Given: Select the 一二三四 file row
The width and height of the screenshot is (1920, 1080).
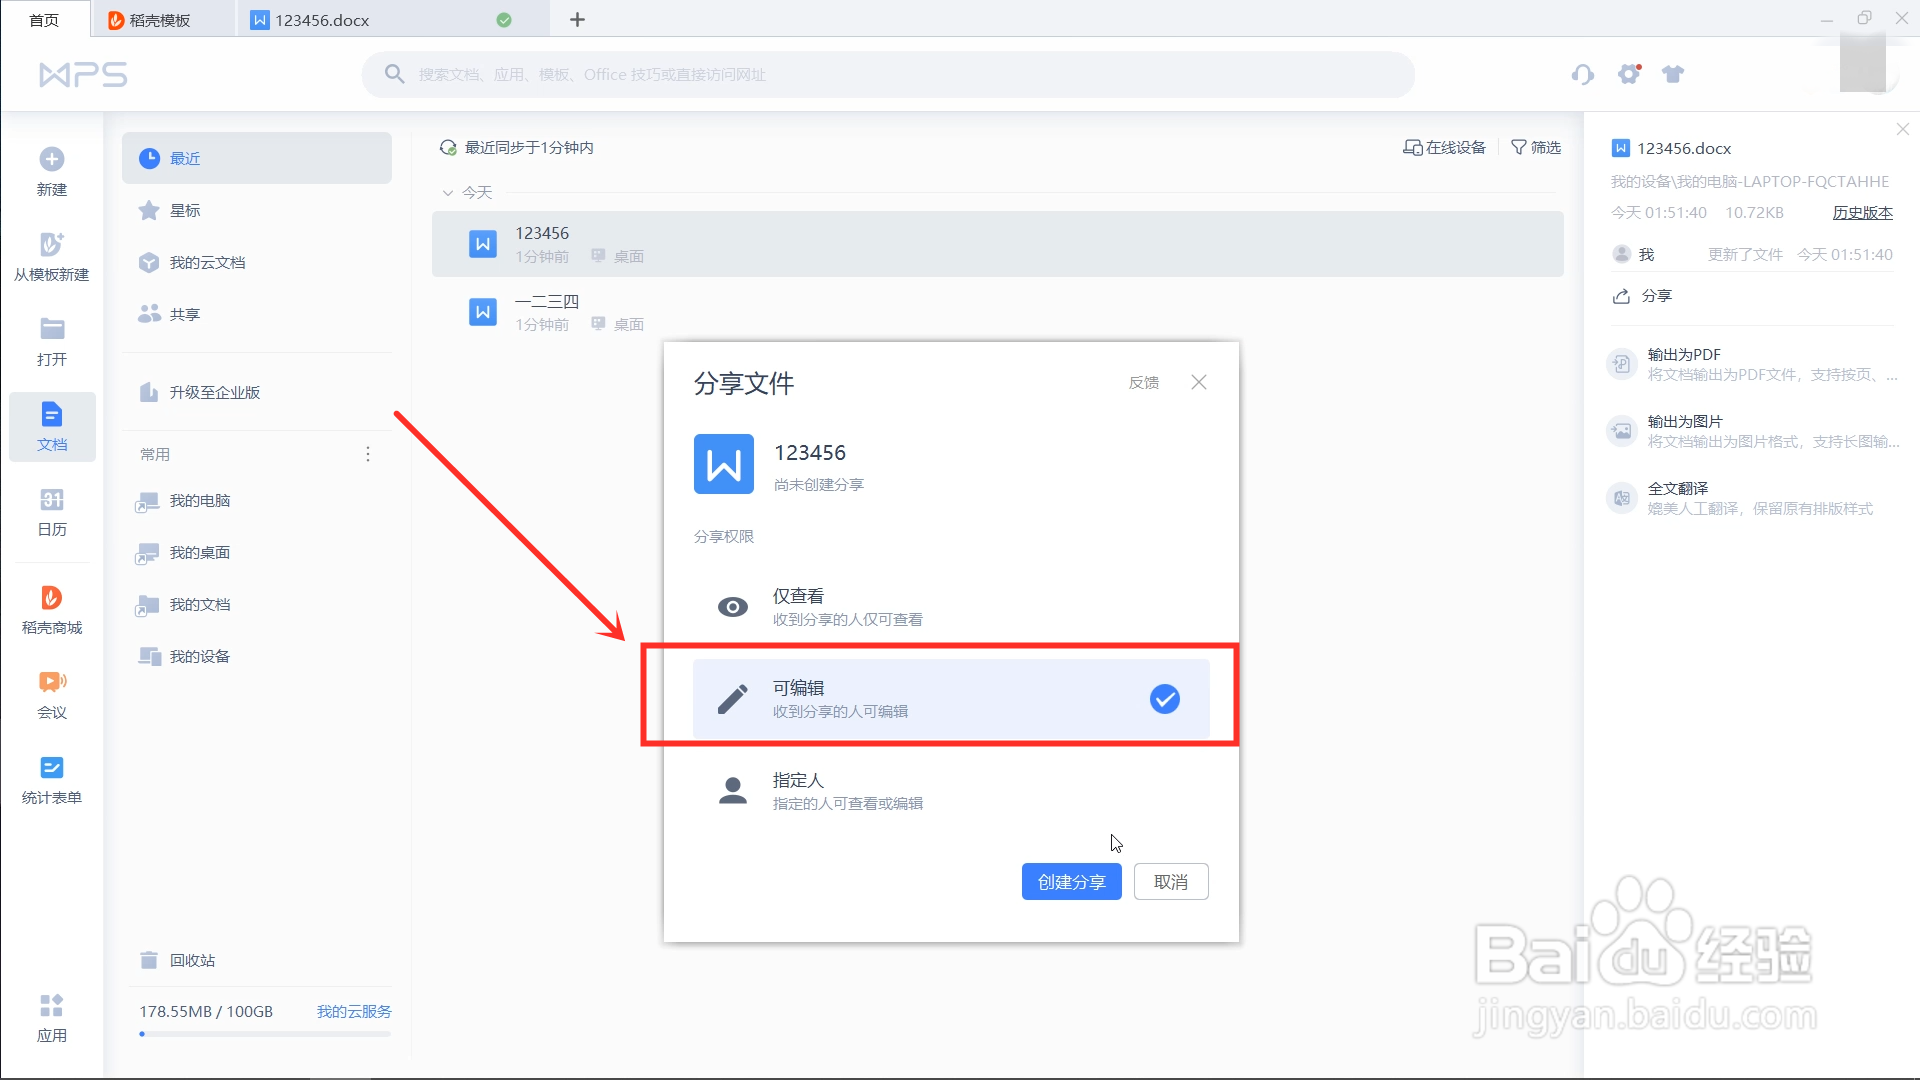Looking at the screenshot, I should tap(997, 312).
